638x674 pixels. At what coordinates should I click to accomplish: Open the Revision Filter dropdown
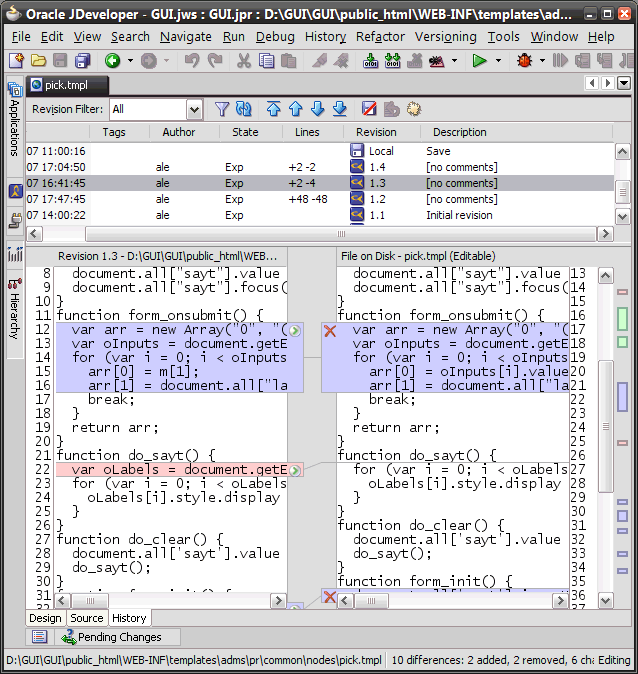[193, 109]
